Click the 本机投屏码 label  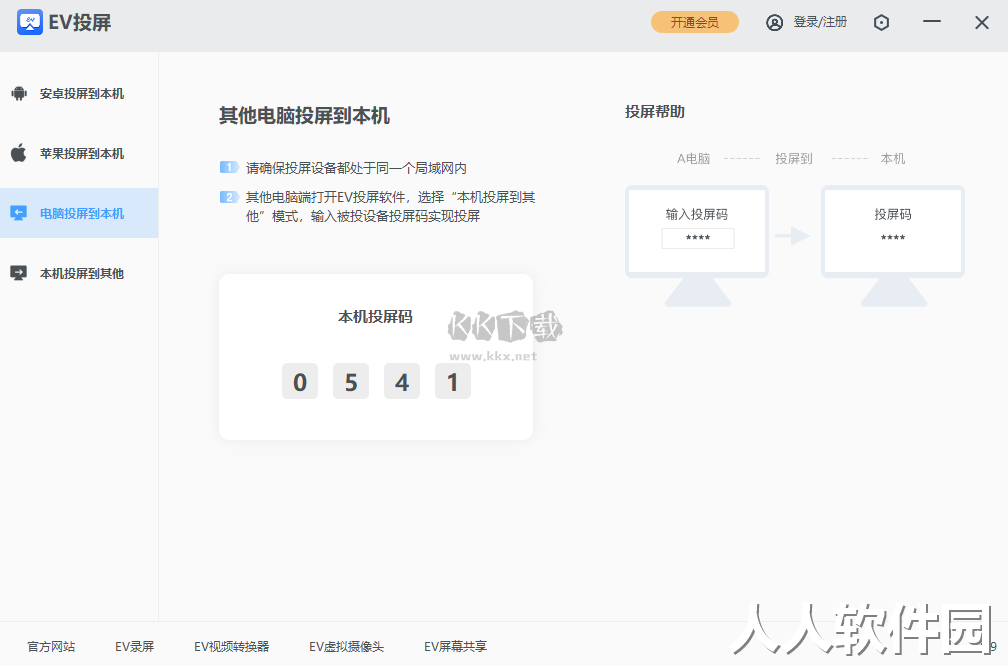pyautogui.click(x=375, y=317)
